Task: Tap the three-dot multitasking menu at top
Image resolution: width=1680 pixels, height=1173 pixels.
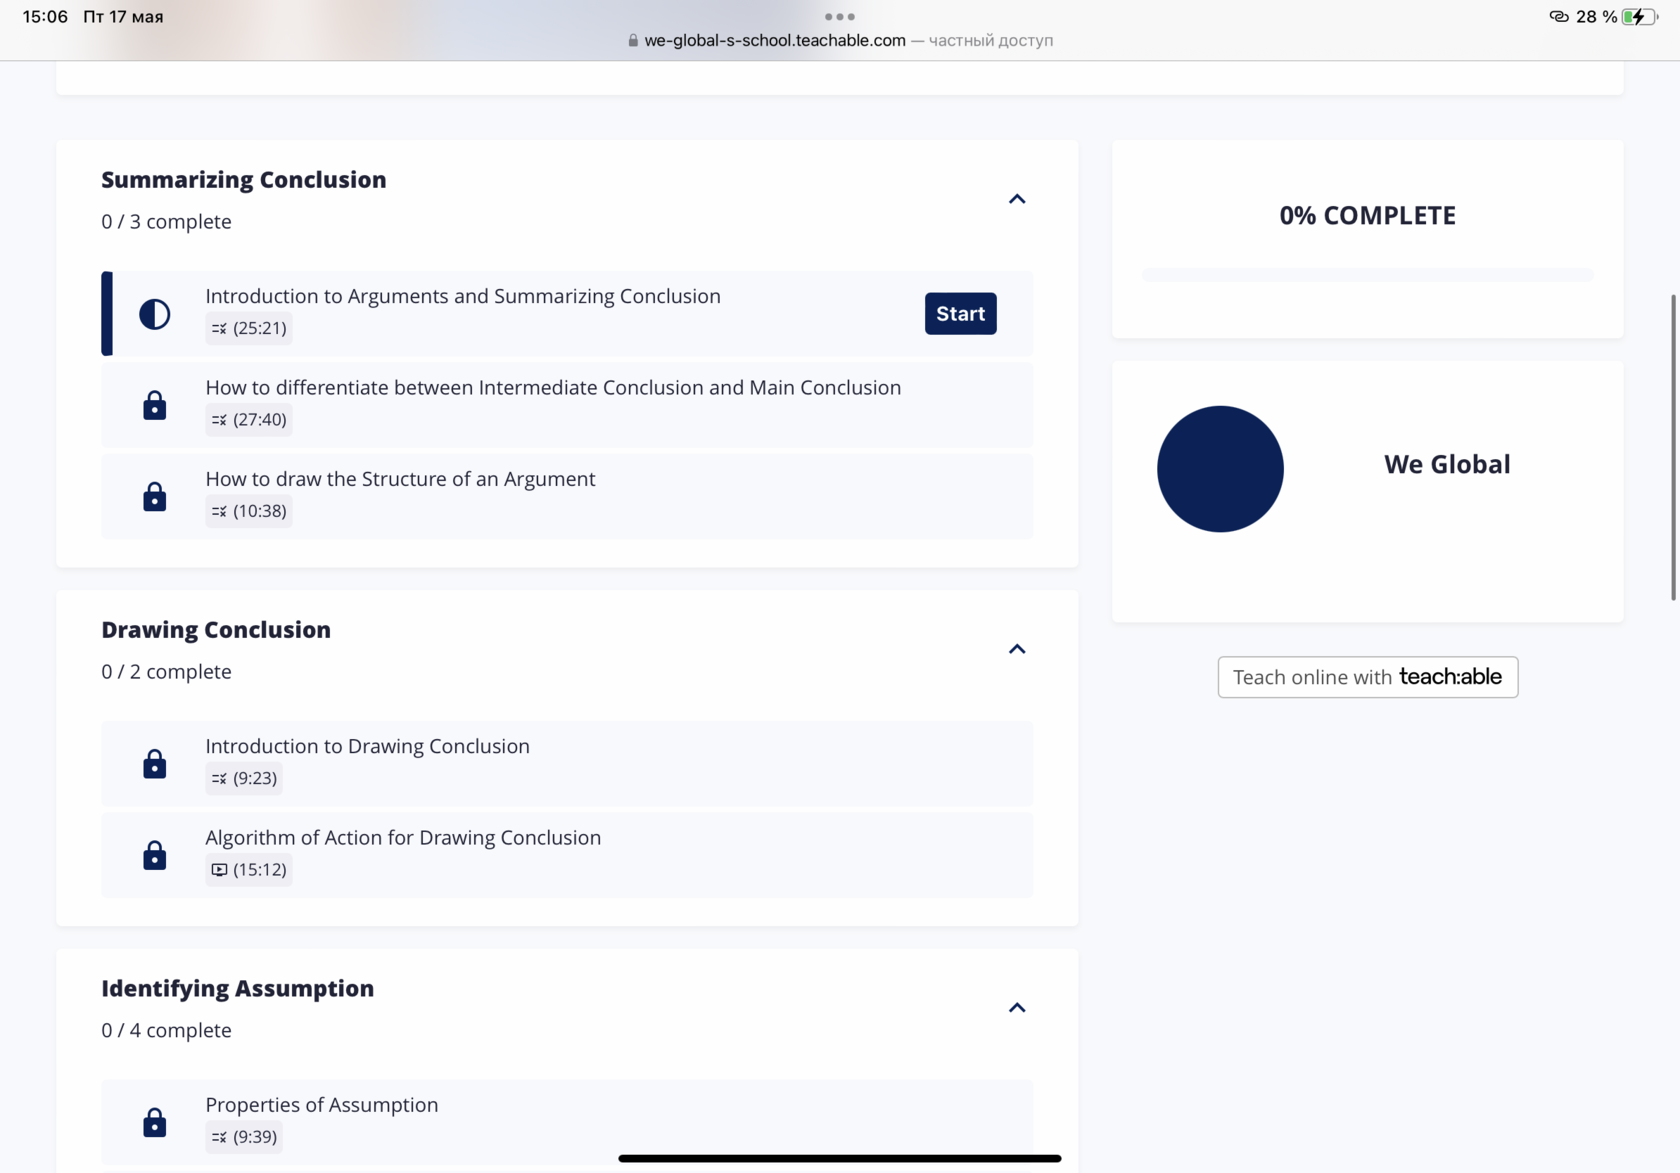Action: [x=839, y=17]
